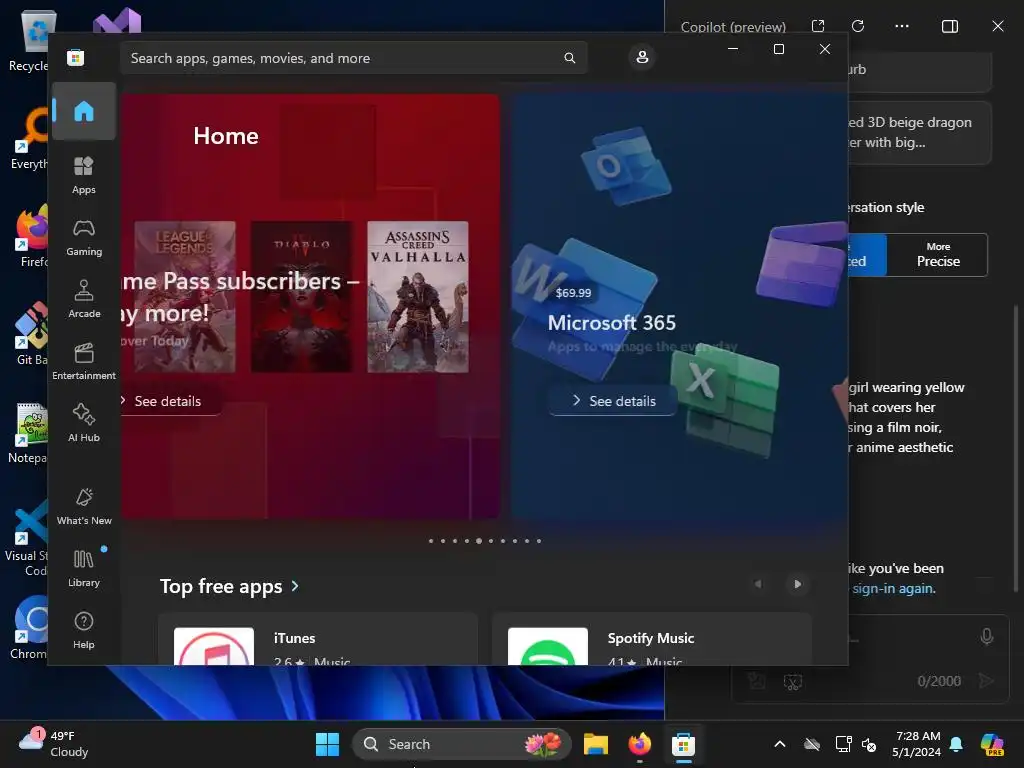Click Copilot suggestion about girl wearing yellow
1024x768 pixels.
pos(908,417)
